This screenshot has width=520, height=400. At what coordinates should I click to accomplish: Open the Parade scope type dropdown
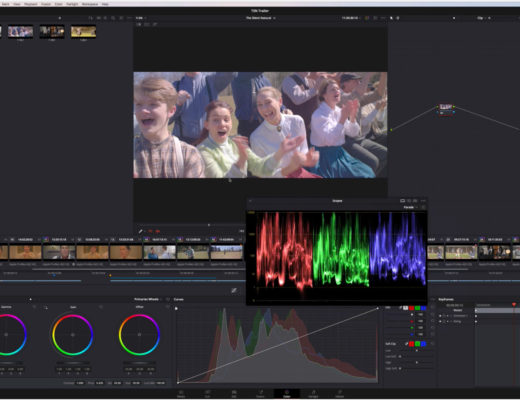tap(410, 207)
